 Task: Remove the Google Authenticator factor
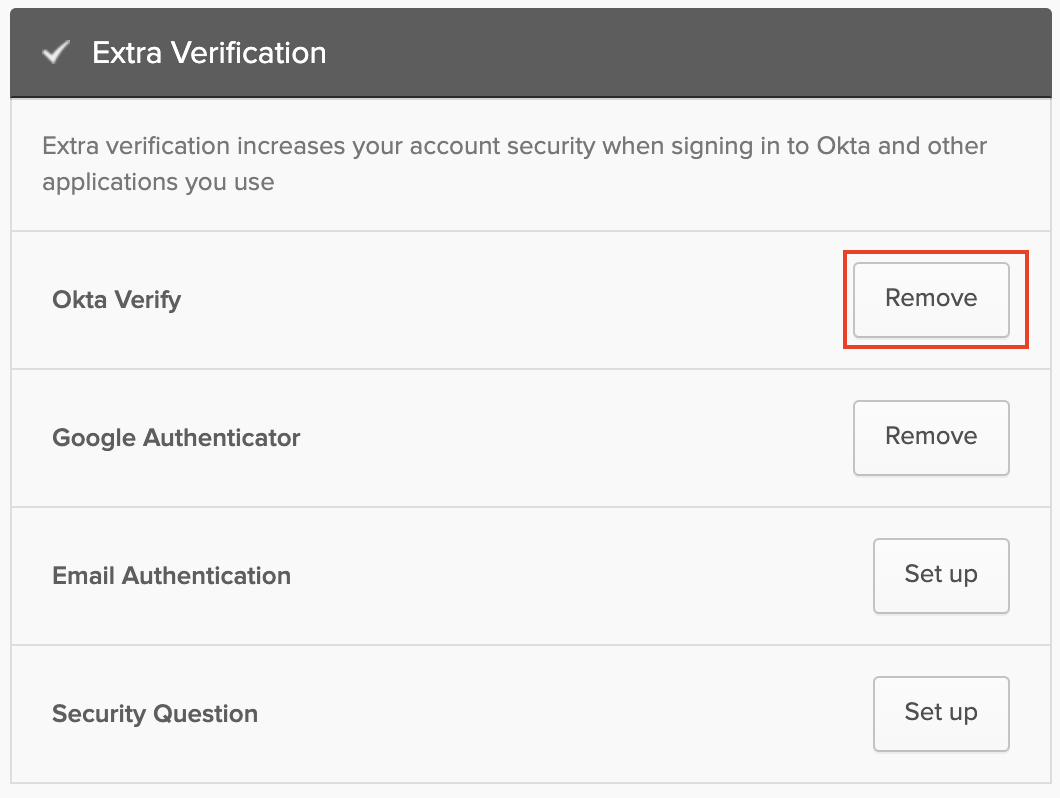(931, 437)
